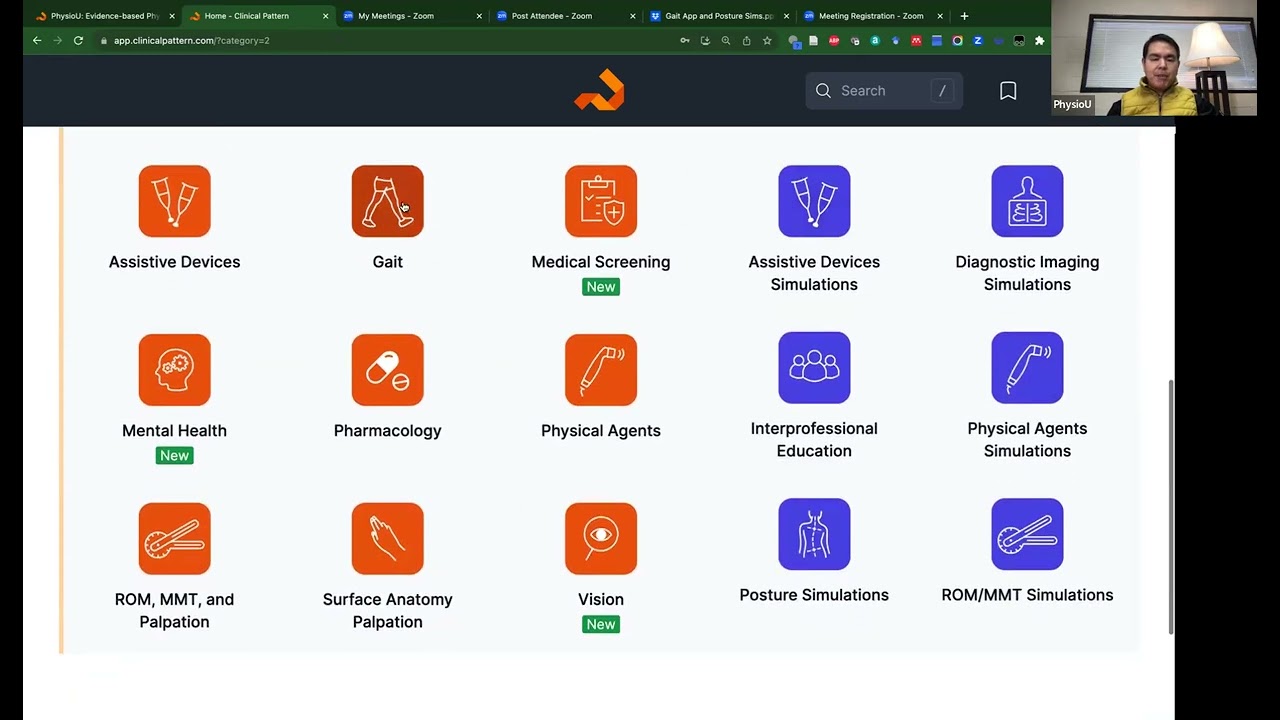The height and width of the screenshot is (720, 1280).
Task: Open the Vision eye icon
Action: [x=600, y=539]
